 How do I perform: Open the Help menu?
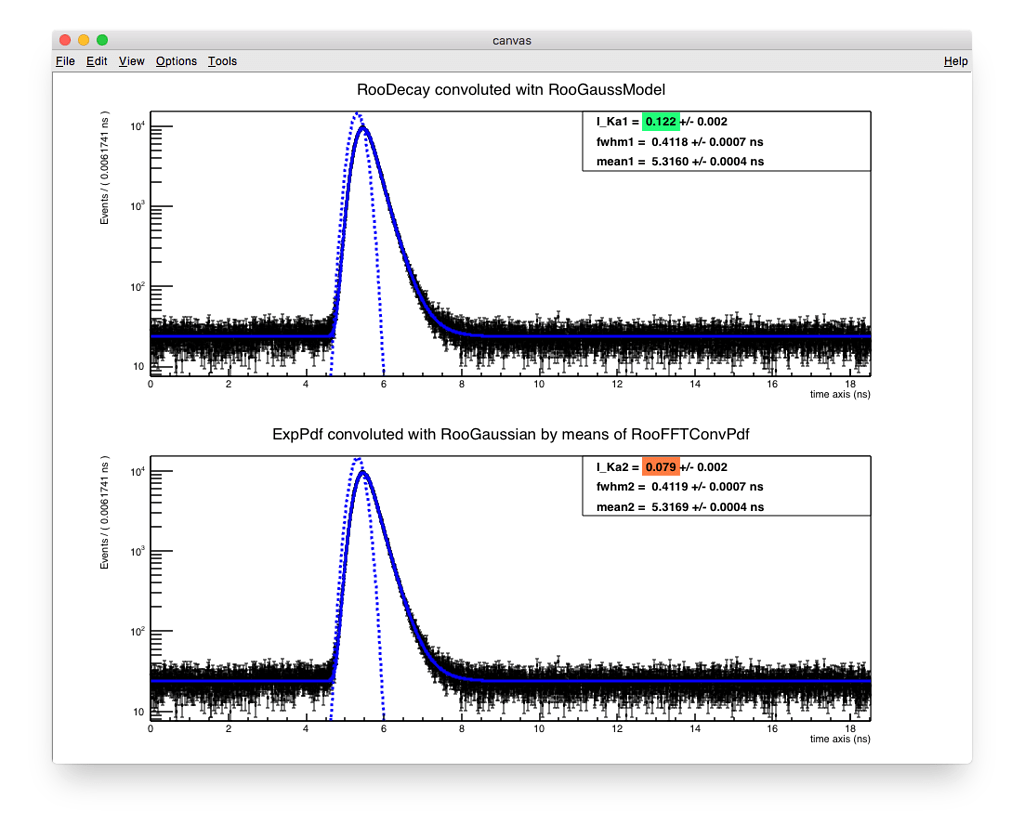pos(955,61)
